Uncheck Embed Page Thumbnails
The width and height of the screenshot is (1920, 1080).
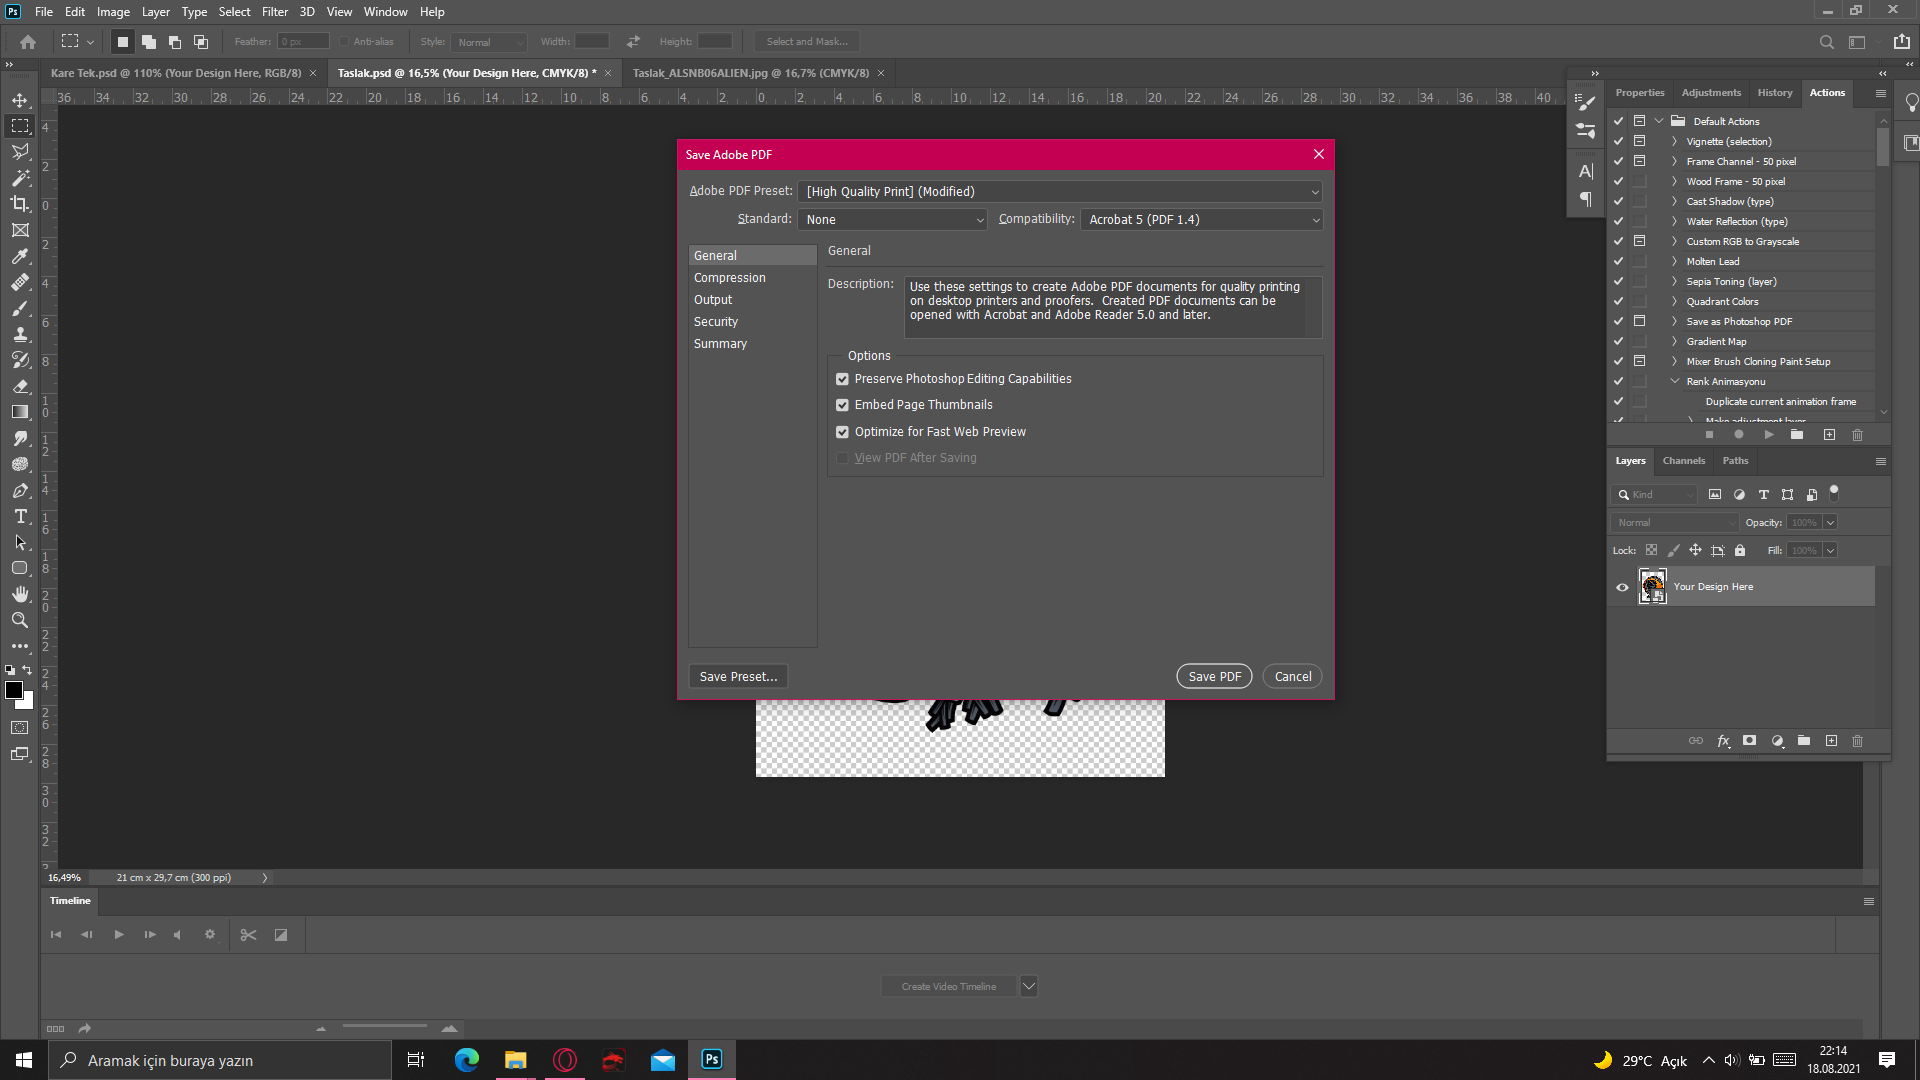pyautogui.click(x=842, y=405)
